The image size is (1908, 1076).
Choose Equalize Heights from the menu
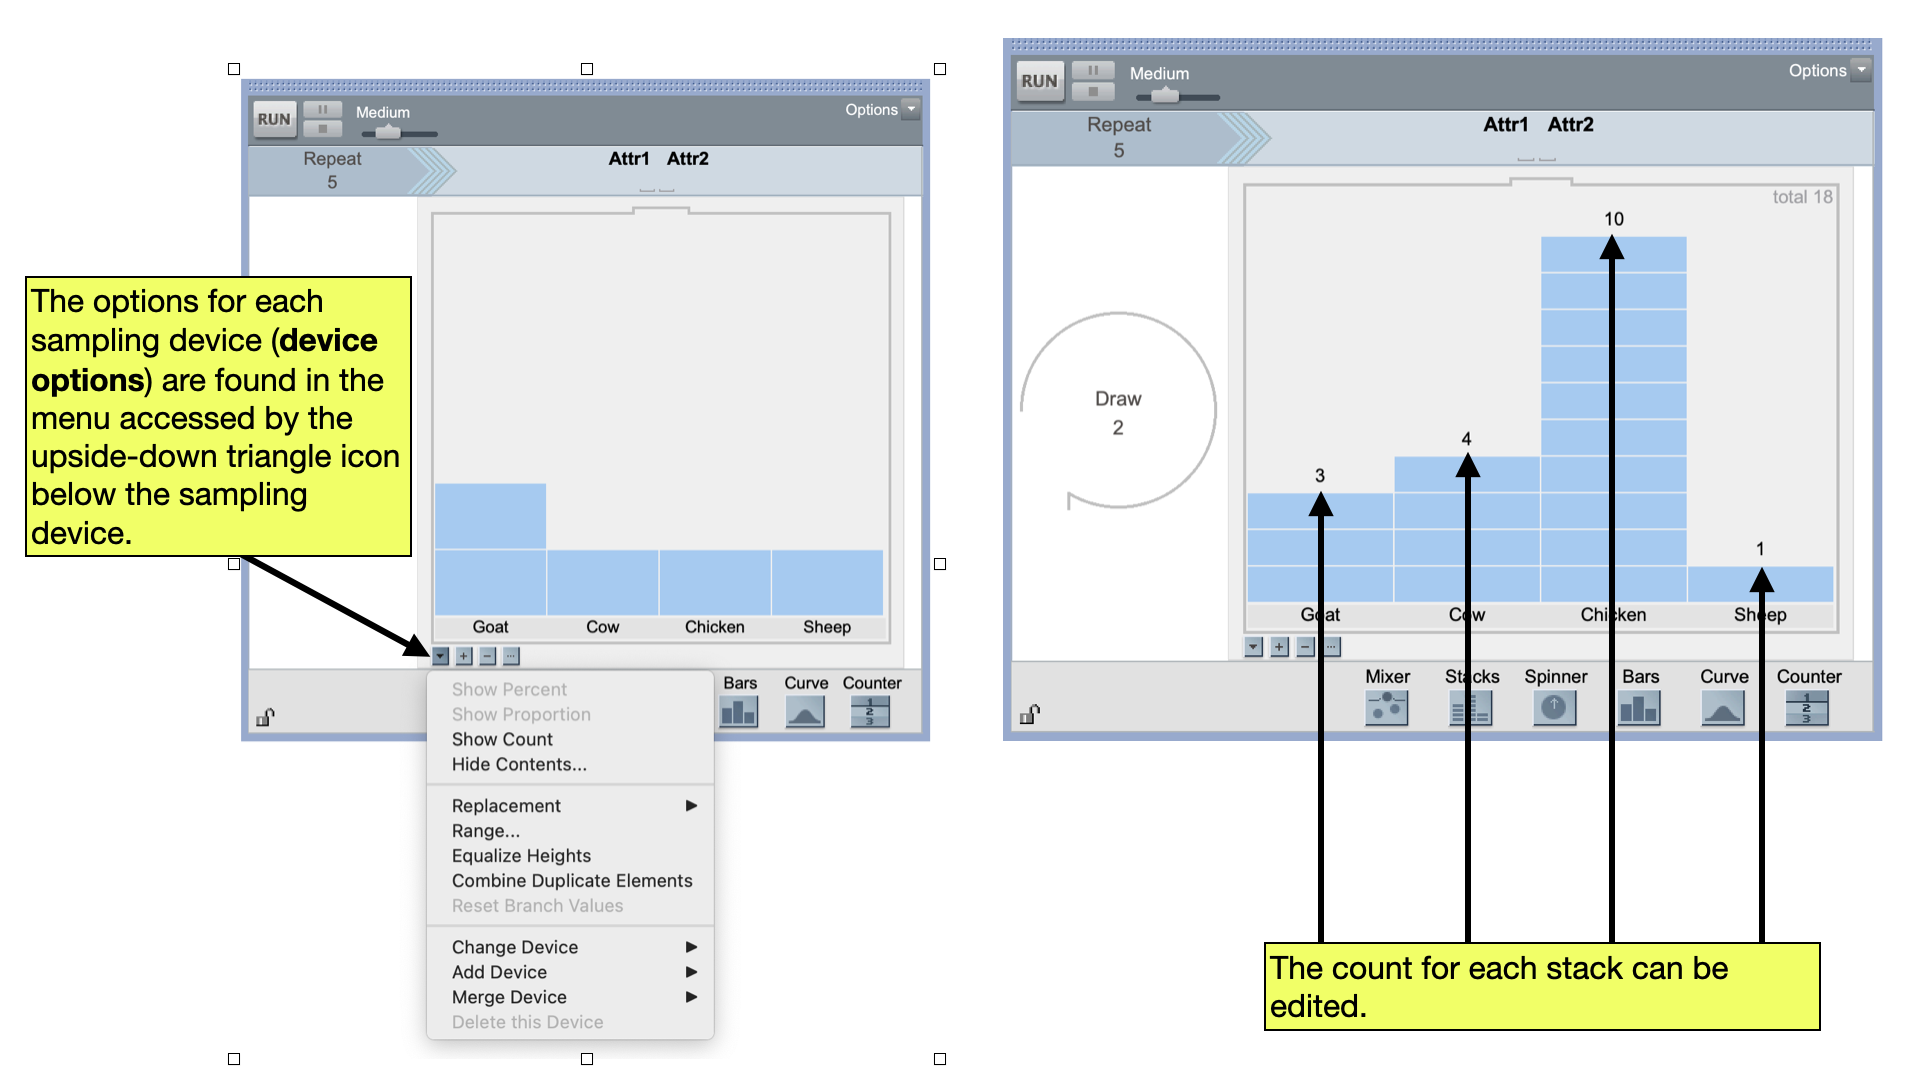coord(521,855)
